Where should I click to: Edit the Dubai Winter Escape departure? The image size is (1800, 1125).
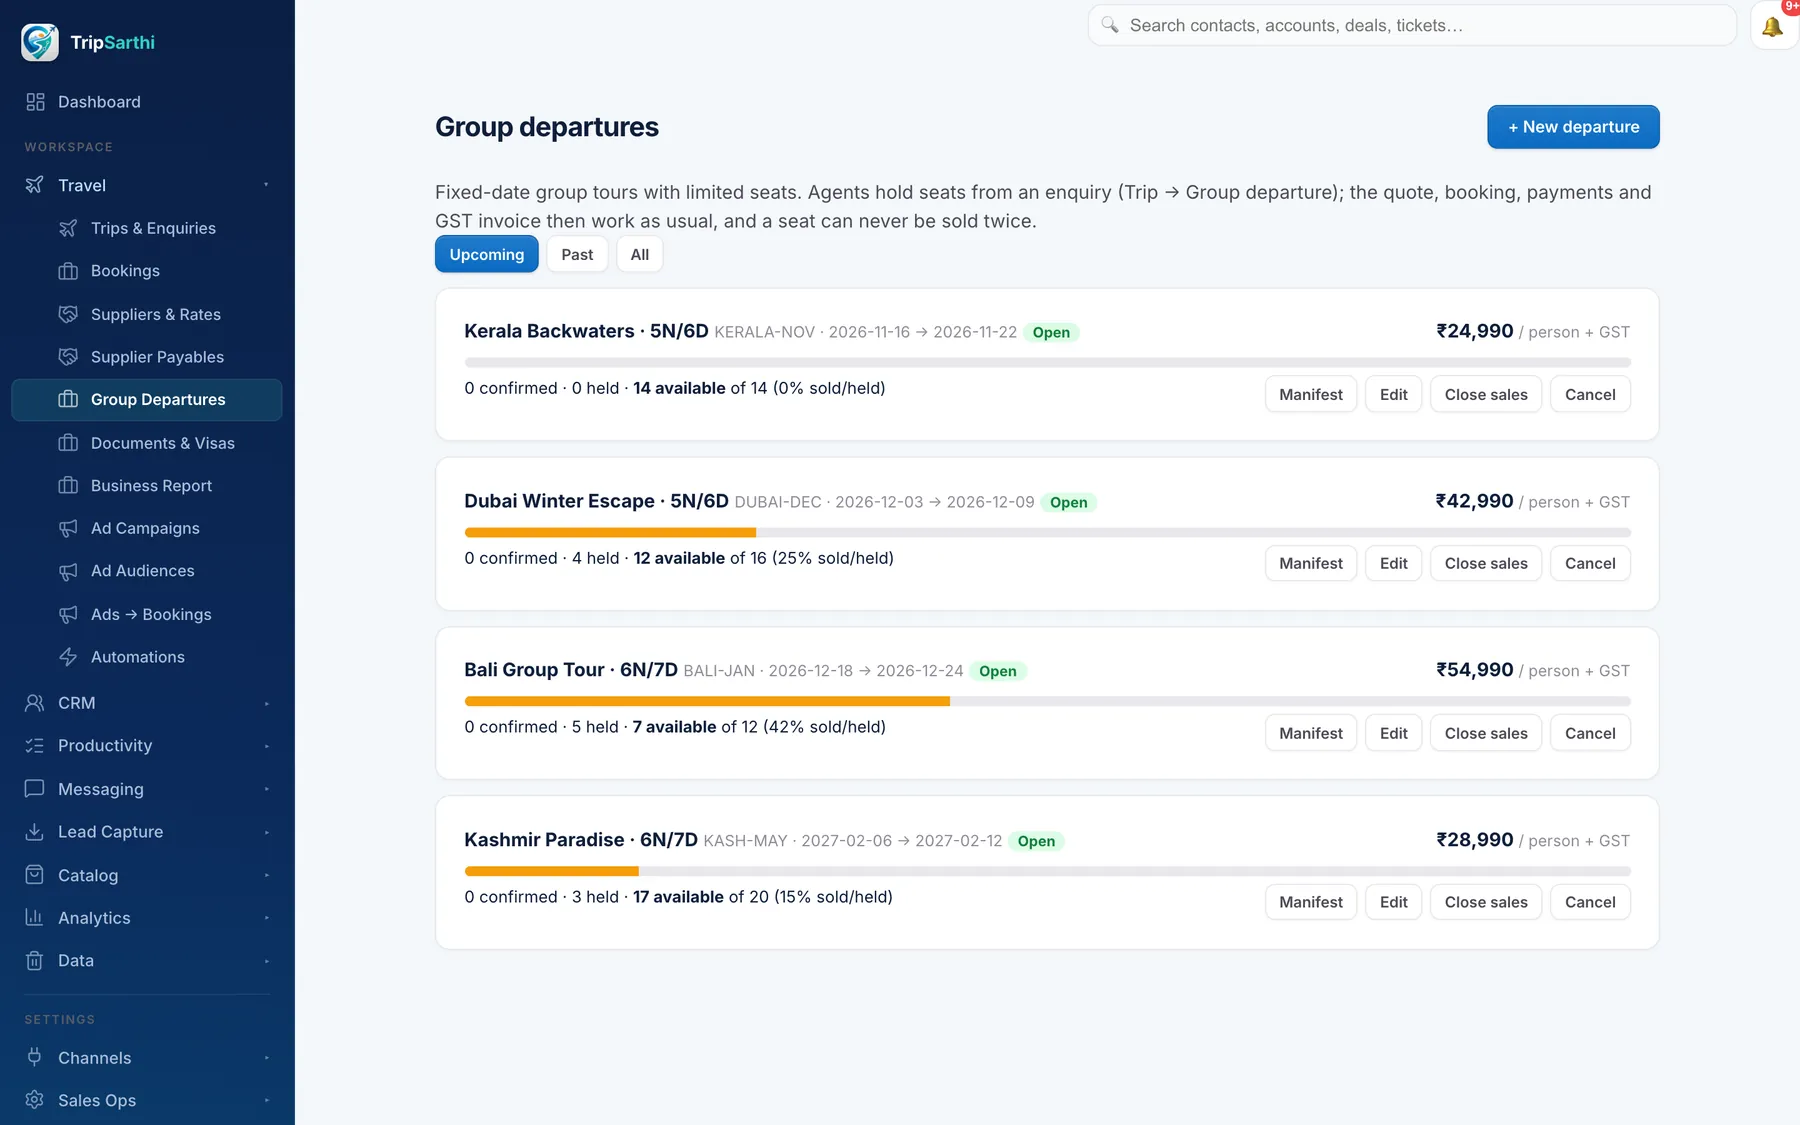click(1393, 563)
